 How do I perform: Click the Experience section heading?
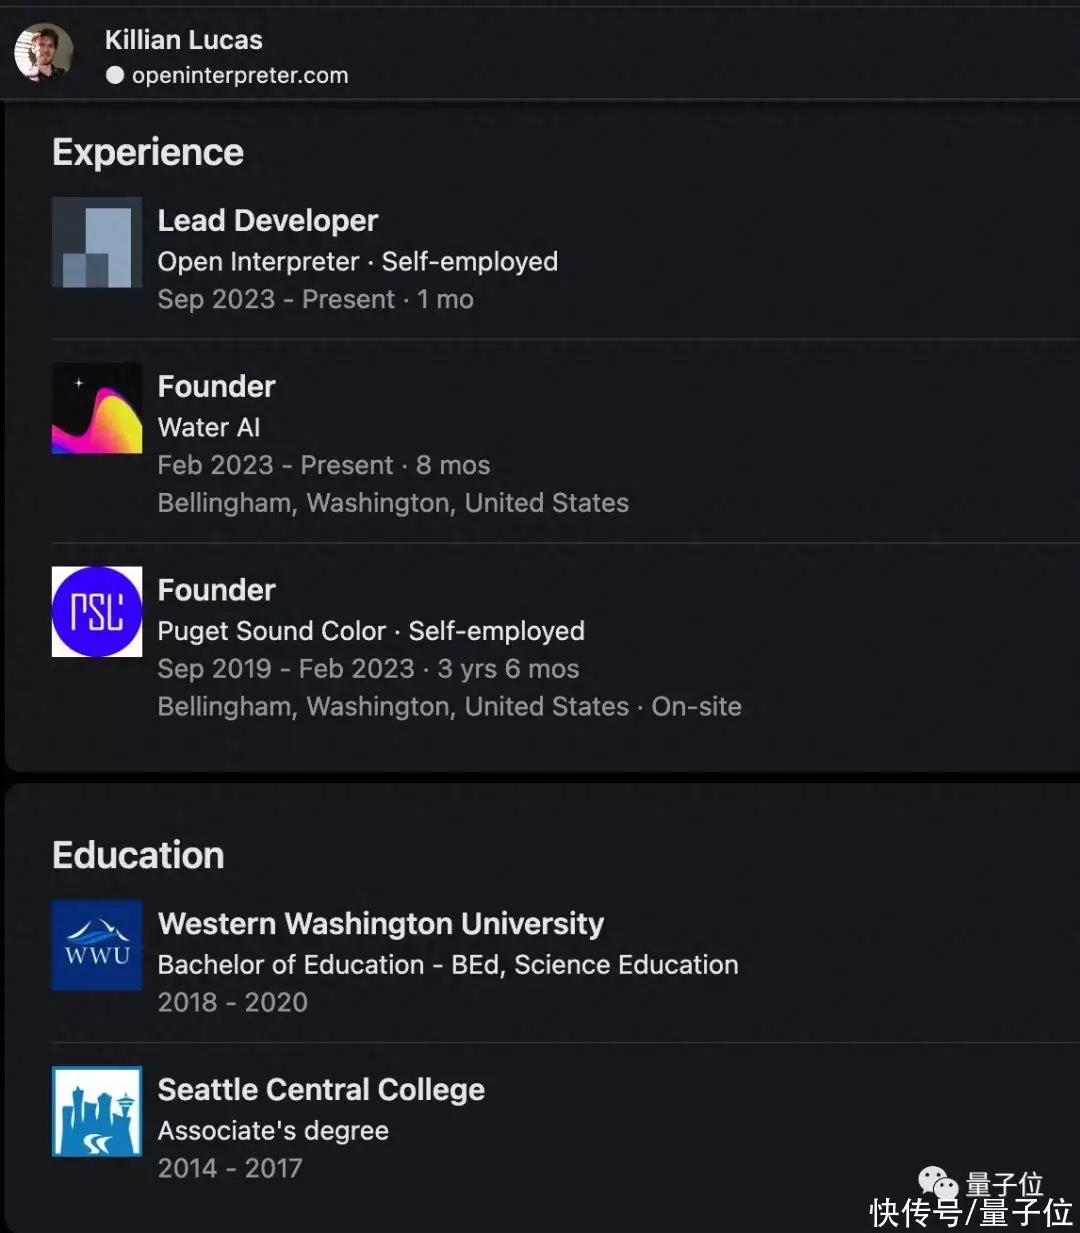pyautogui.click(x=148, y=152)
